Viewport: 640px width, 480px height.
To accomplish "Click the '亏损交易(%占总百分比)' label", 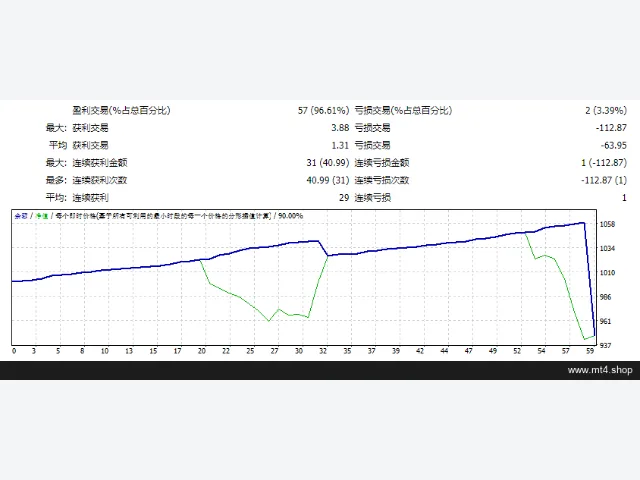I will (x=403, y=110).
